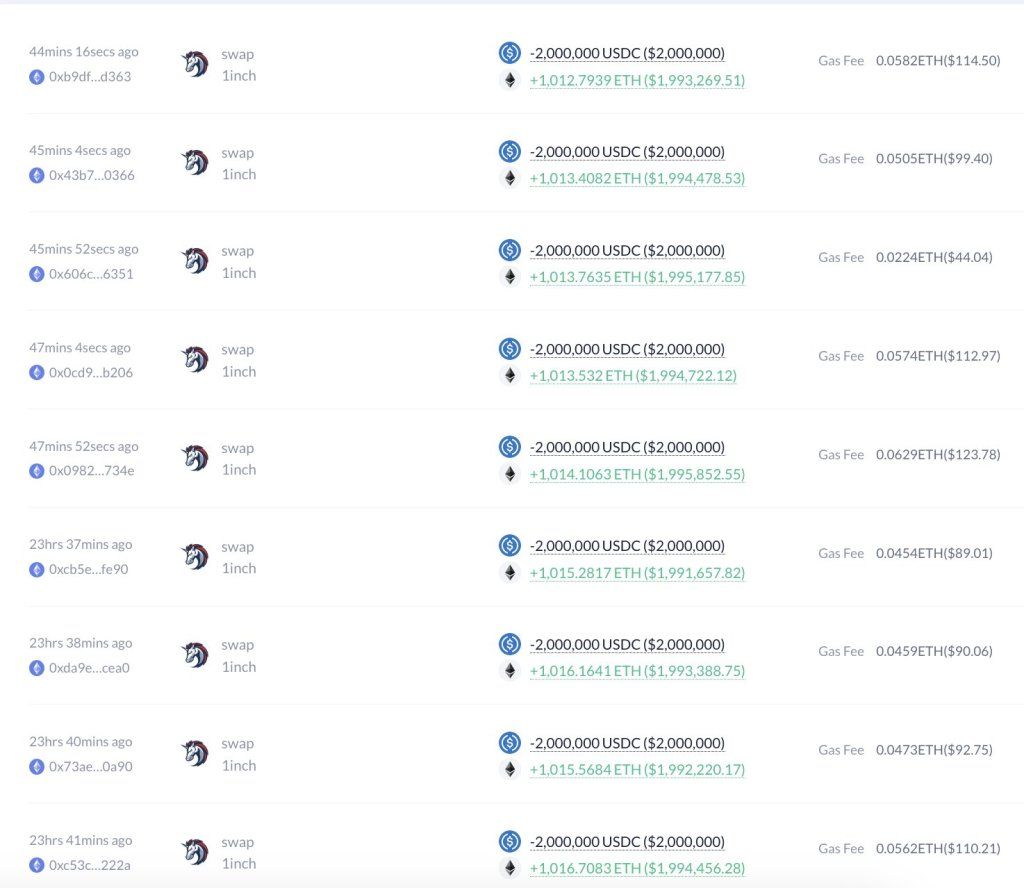Click the +1,014.1063 ETH ($1,995,852.55) amount
1024x888 pixels.
[637, 474]
